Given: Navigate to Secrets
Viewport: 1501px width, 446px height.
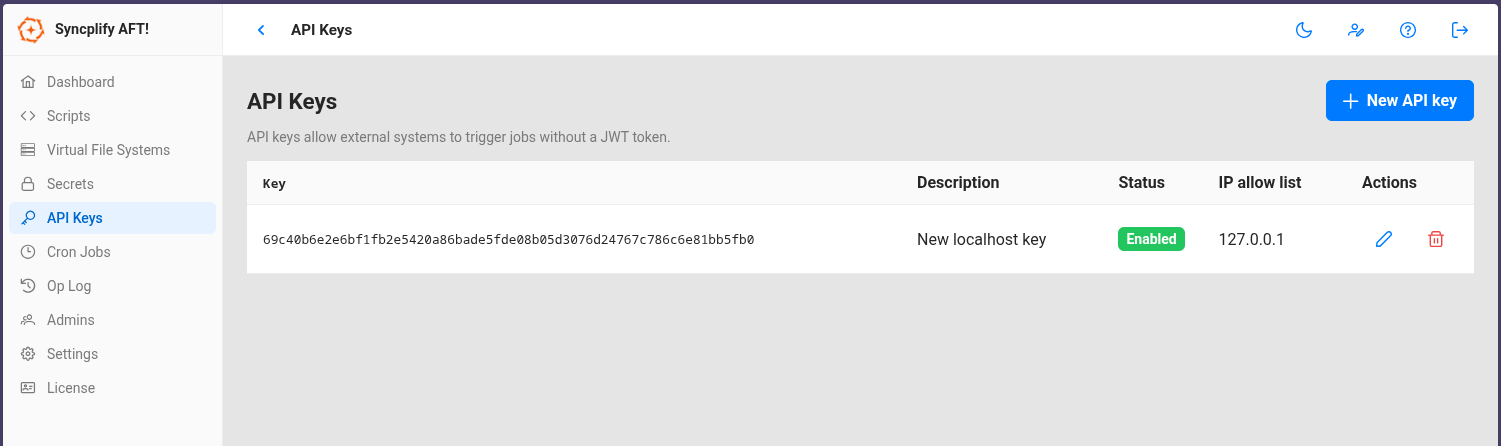Looking at the screenshot, I should 70,184.
